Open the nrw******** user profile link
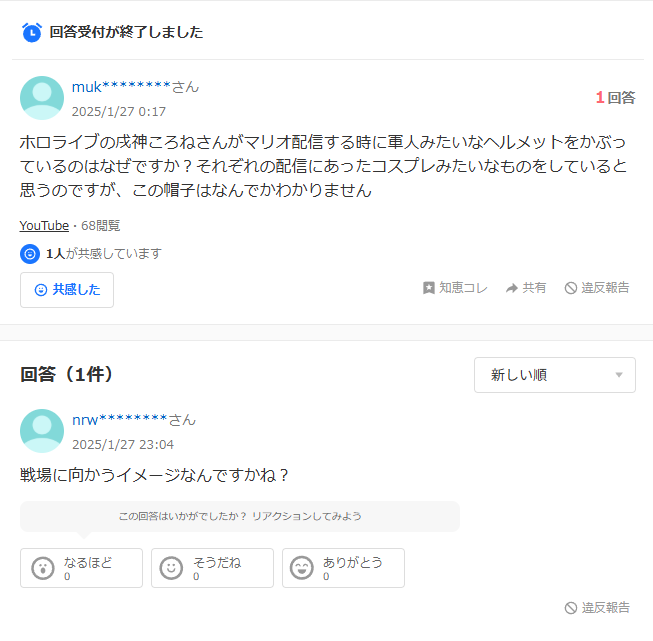The width and height of the screenshot is (653, 641). [134, 420]
